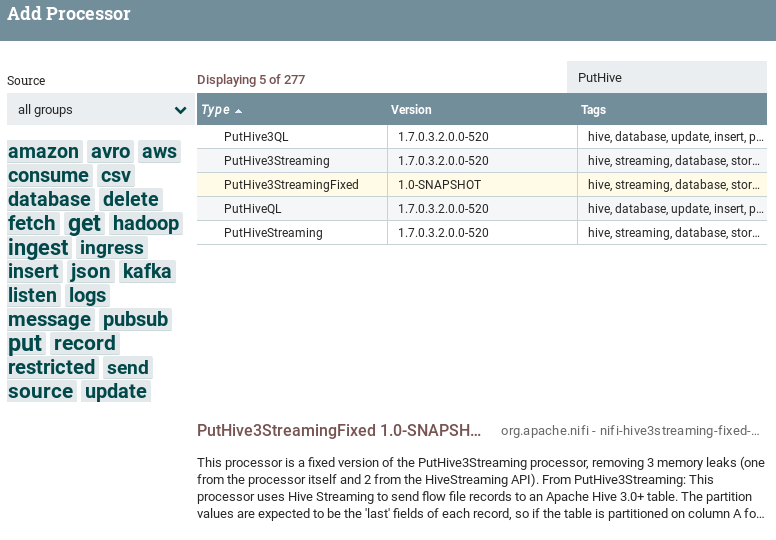Filter by the 'update' tag
This screenshot has width=776, height=540.
(x=116, y=392)
